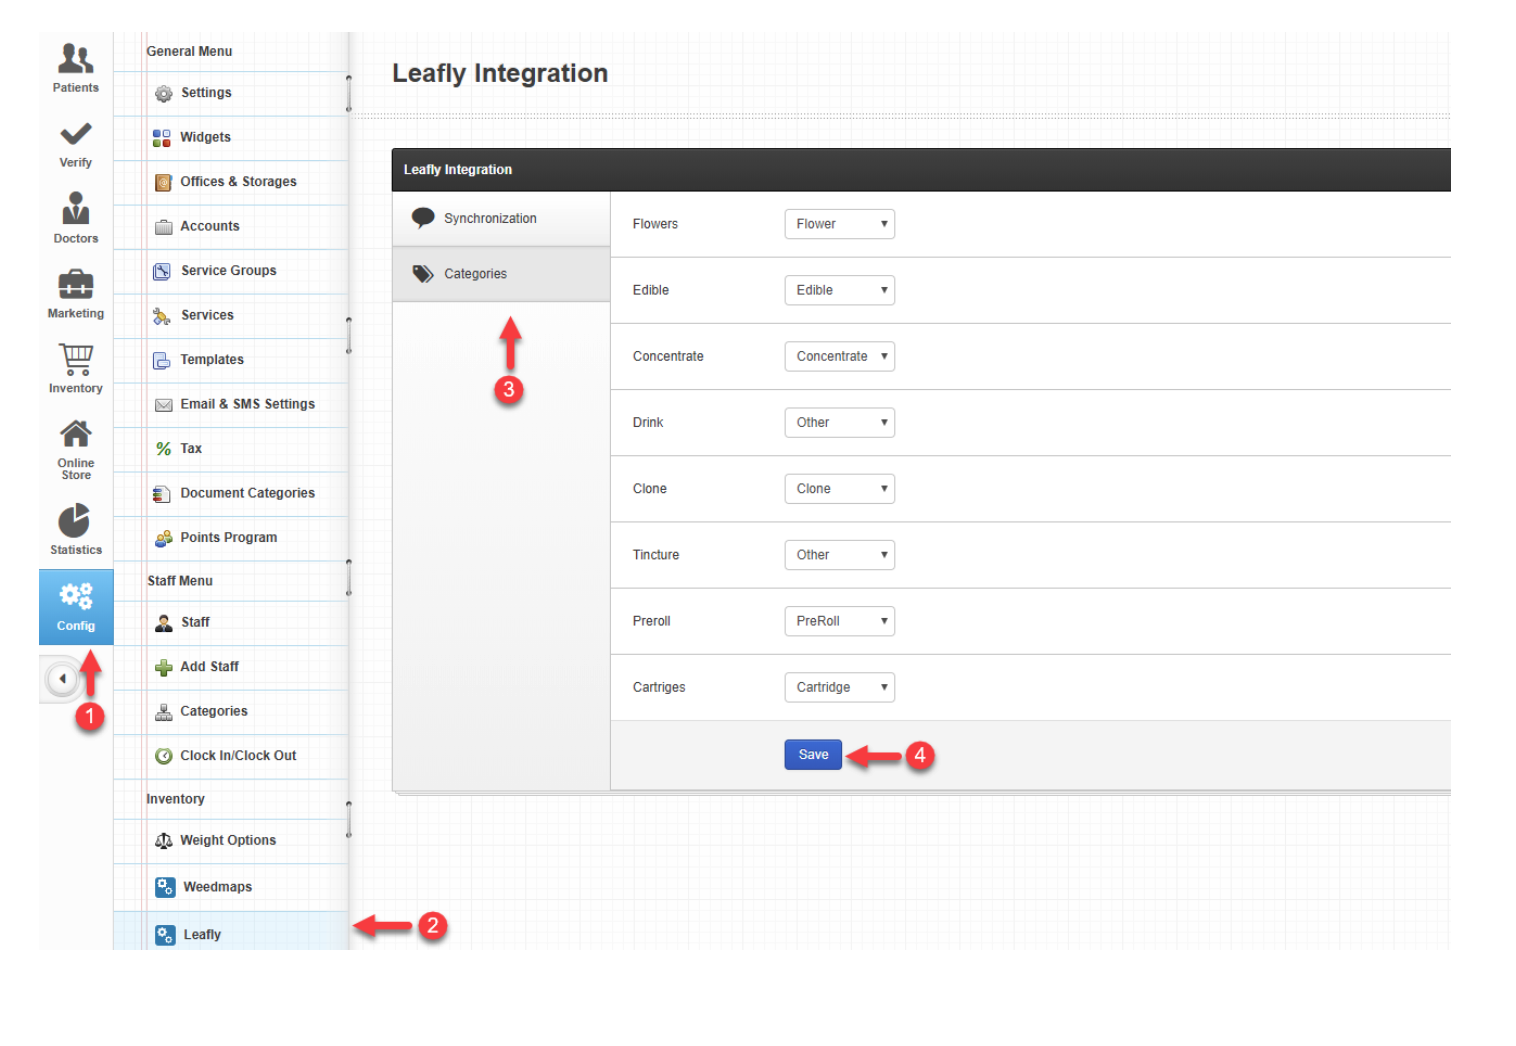
Task: Click the Accounts briefcase icon
Action: pyautogui.click(x=164, y=227)
